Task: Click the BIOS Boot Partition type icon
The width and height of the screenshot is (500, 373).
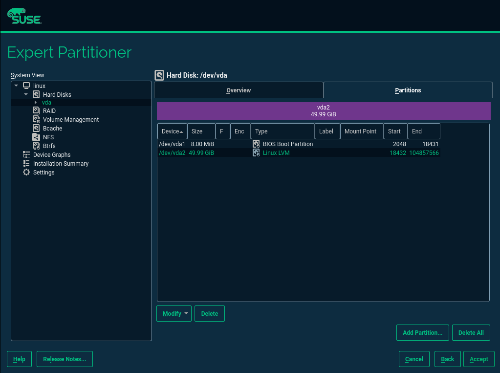Action: tap(256, 144)
